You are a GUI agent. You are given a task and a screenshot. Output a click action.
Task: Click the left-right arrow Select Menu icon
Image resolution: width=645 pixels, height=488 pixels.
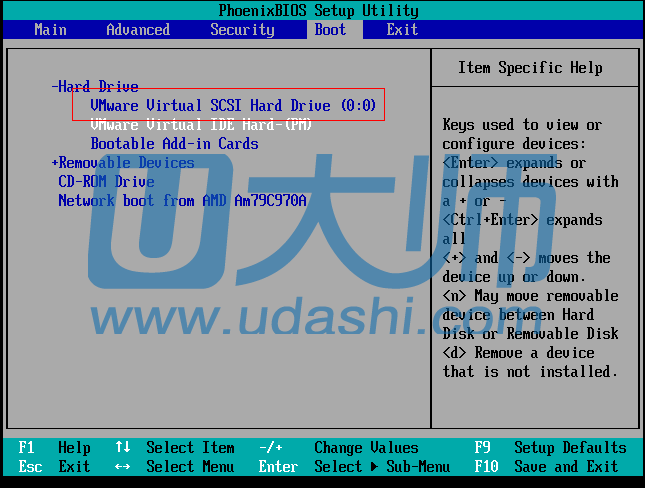tap(123, 467)
